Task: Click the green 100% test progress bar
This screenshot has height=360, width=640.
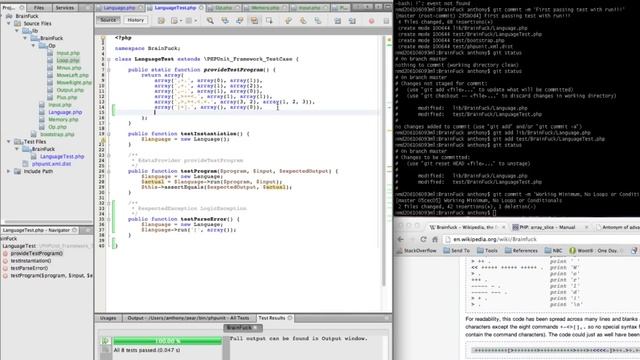Action: 167,340
